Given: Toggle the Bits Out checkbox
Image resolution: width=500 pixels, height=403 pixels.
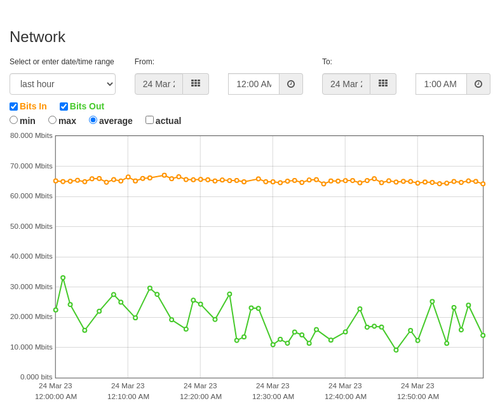Looking at the screenshot, I should pyautogui.click(x=64, y=106).
